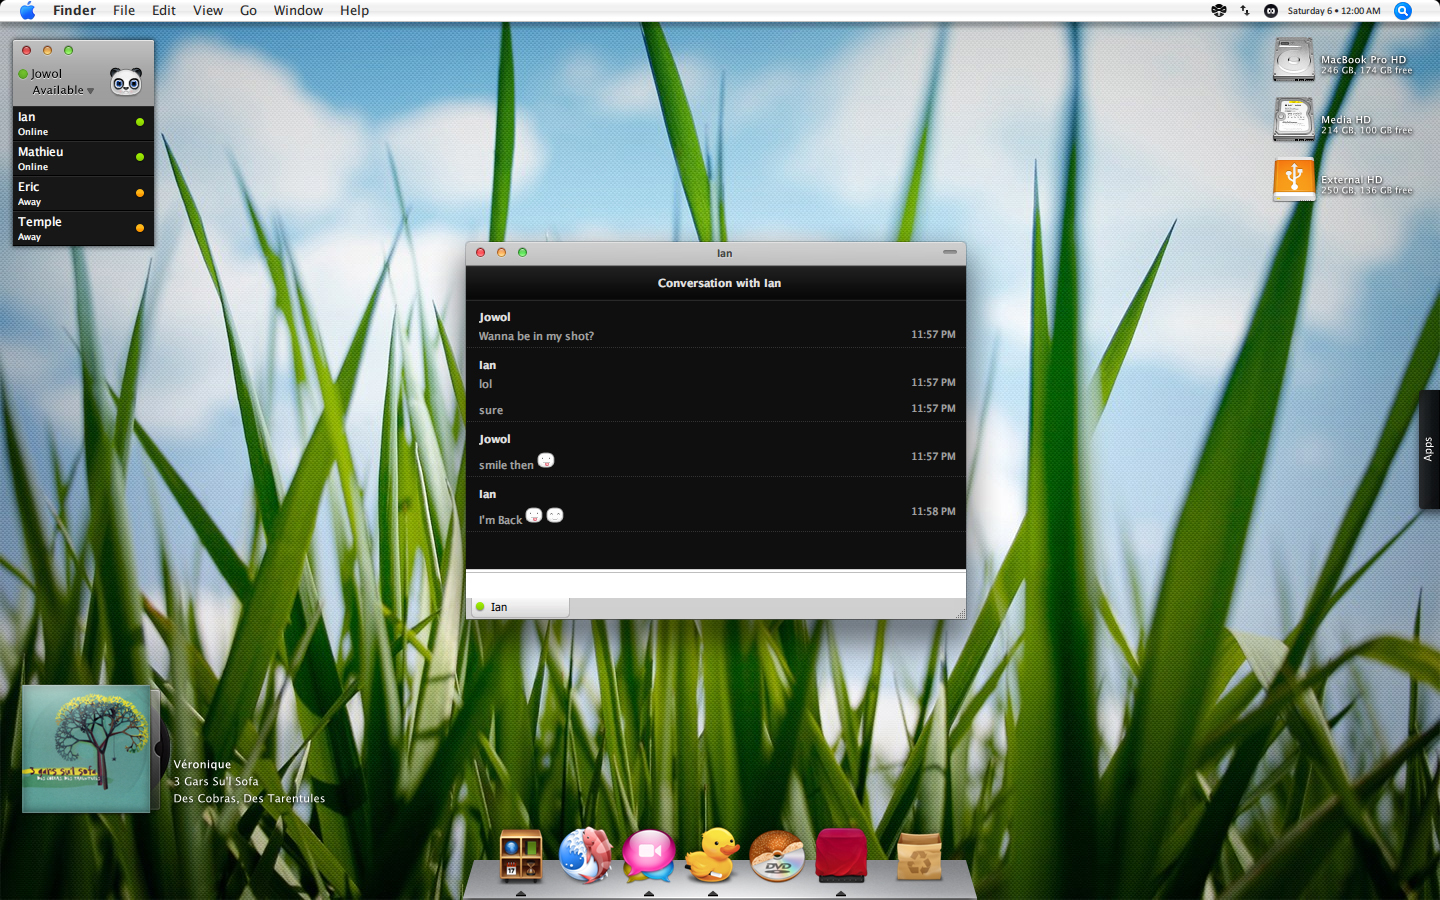Open the Edit menu

(x=164, y=11)
